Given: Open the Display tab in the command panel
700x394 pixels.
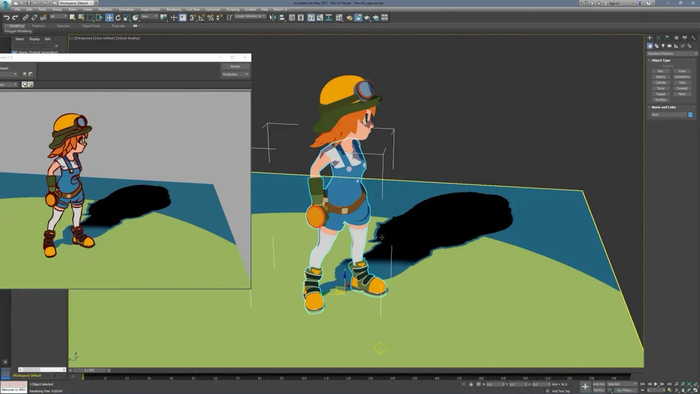Looking at the screenshot, I should (x=685, y=38).
